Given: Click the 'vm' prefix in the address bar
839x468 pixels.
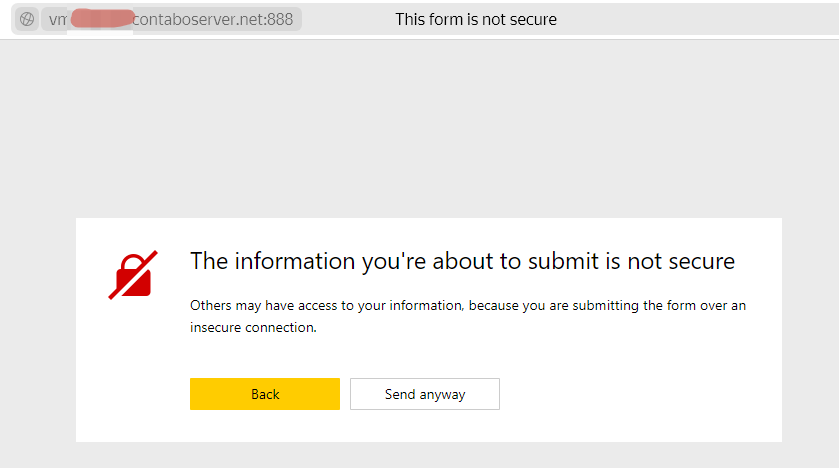Looking at the screenshot, I should point(57,19).
